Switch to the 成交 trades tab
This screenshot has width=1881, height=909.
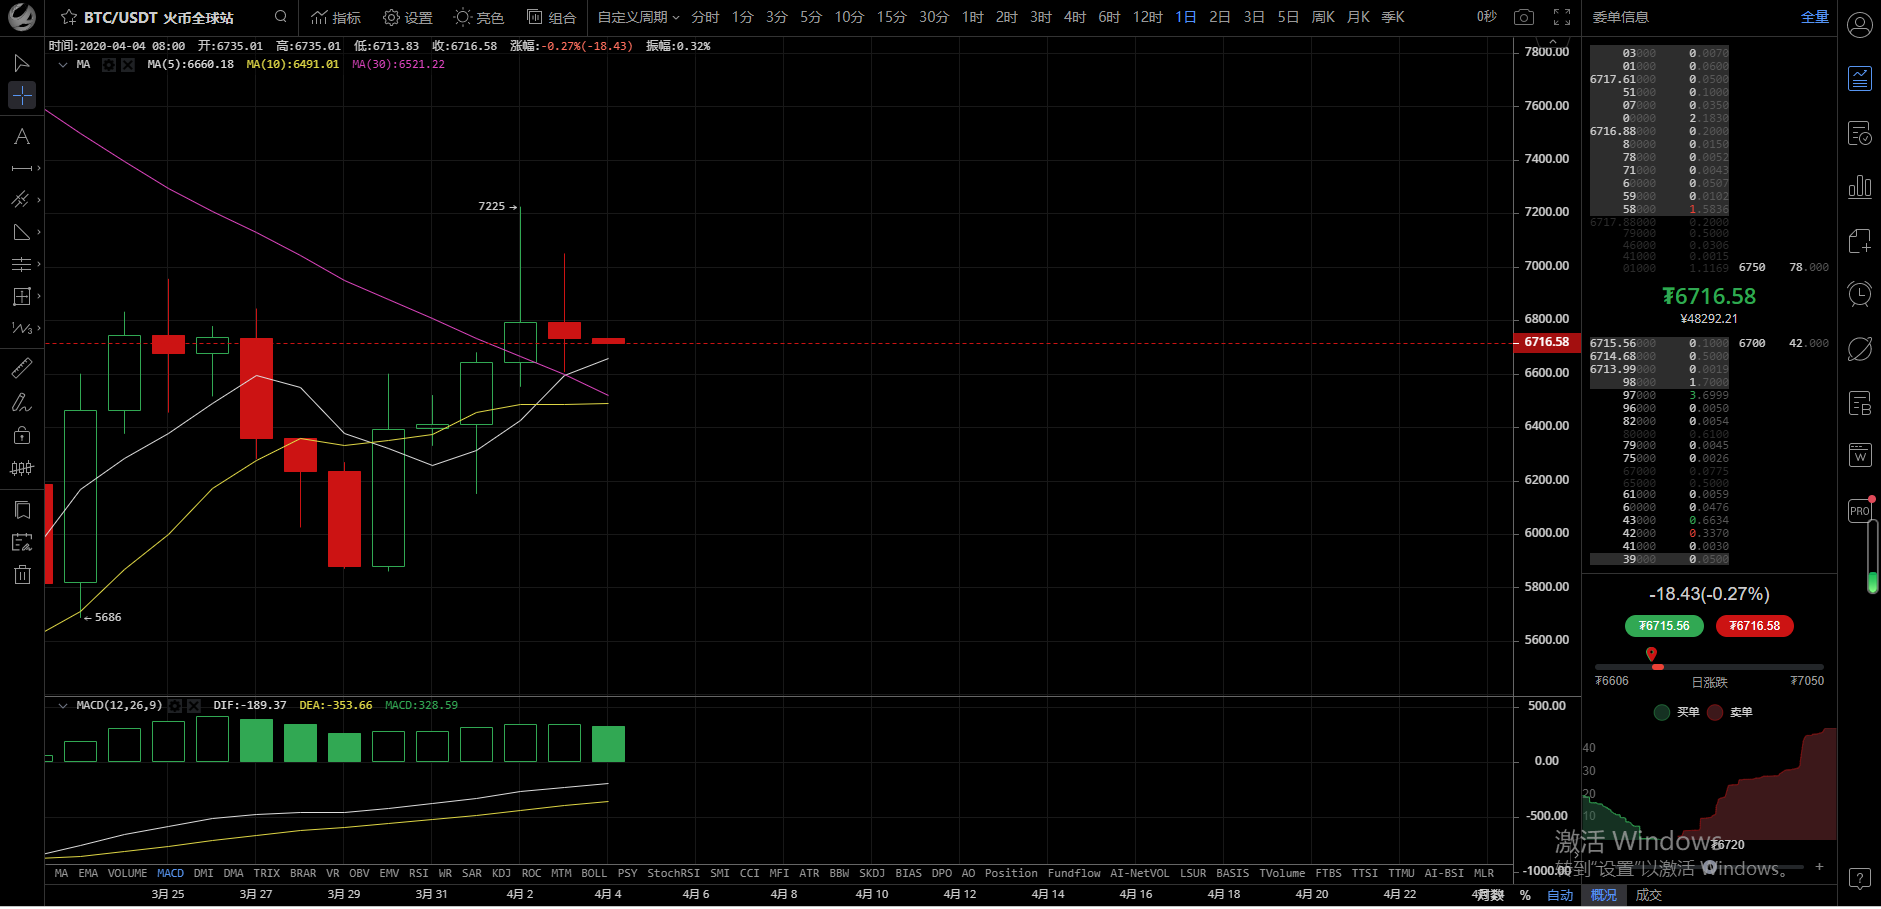point(1648,895)
